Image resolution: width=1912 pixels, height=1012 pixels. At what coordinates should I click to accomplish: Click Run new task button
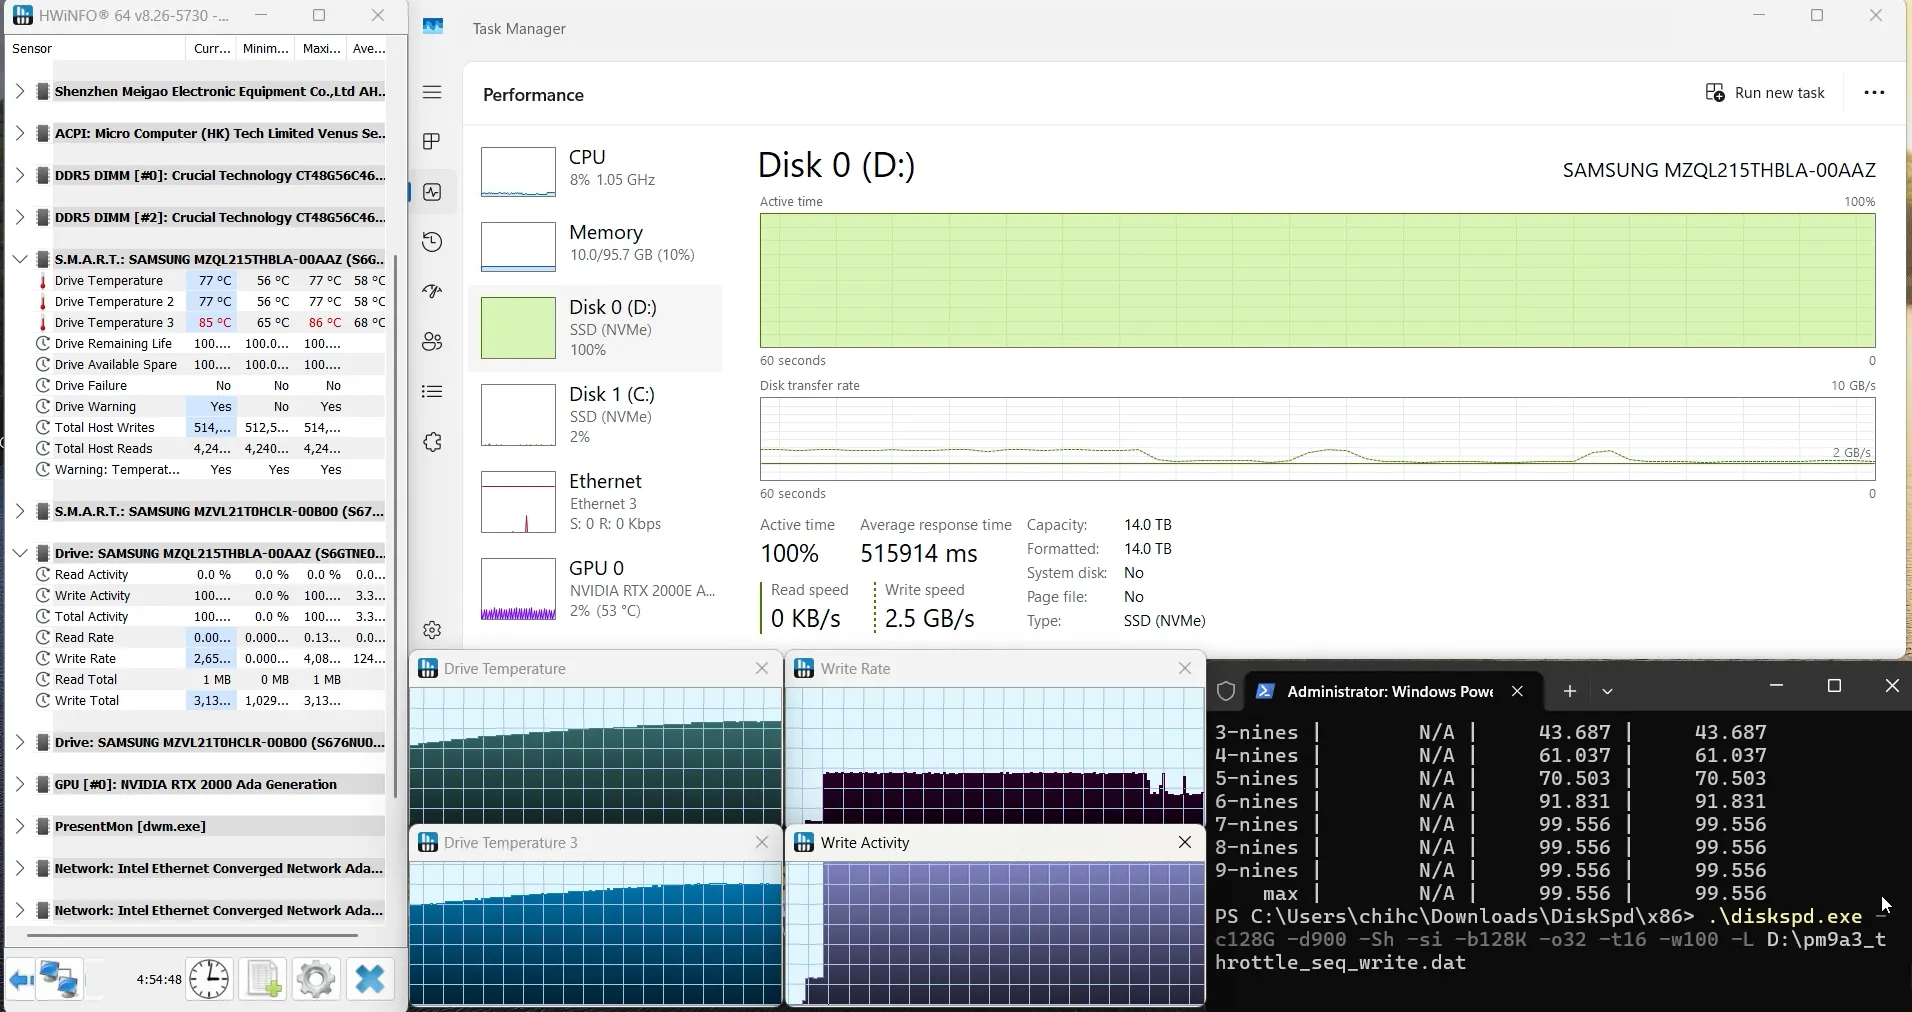tap(1765, 93)
